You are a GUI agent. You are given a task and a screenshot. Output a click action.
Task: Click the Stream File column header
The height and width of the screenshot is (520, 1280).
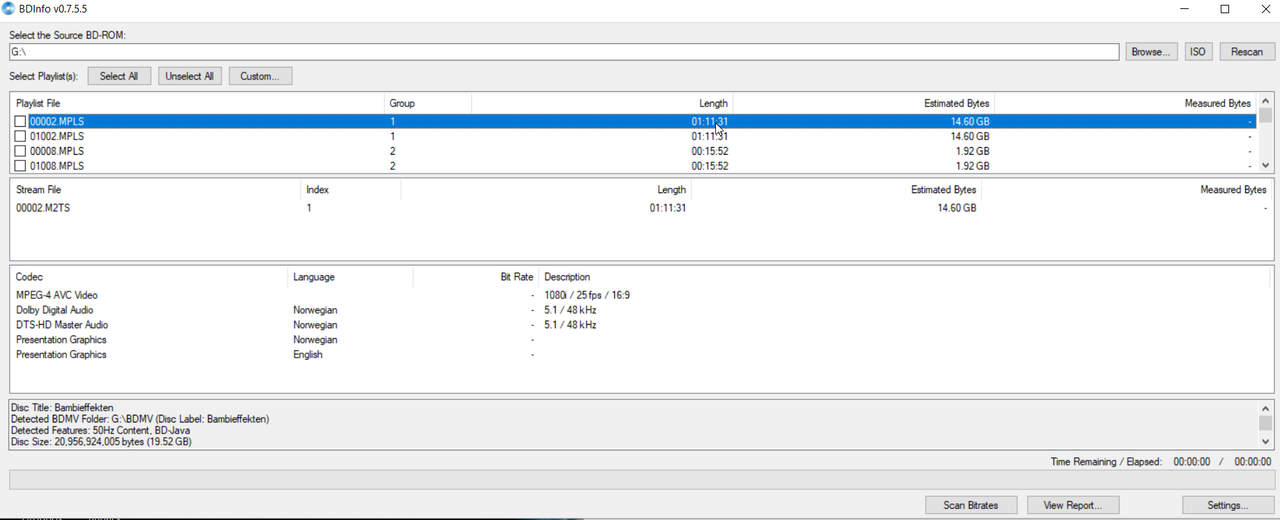click(156, 189)
